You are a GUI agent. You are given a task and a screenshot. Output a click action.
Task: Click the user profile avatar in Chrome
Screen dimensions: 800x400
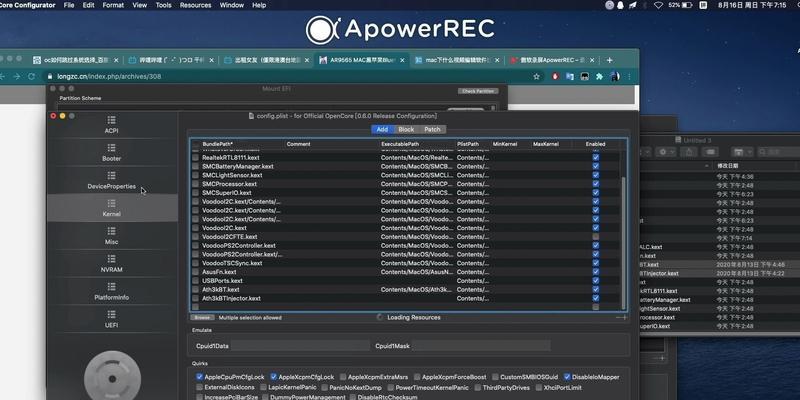615,77
